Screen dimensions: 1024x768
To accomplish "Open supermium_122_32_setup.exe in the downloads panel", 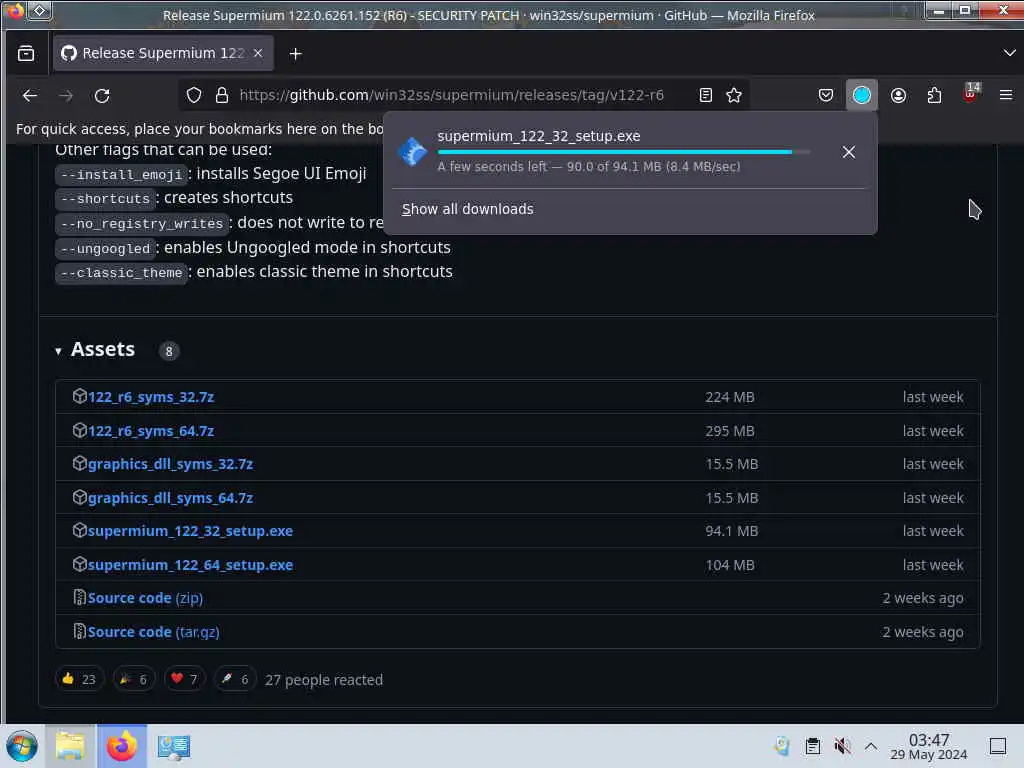I will pos(538,136).
